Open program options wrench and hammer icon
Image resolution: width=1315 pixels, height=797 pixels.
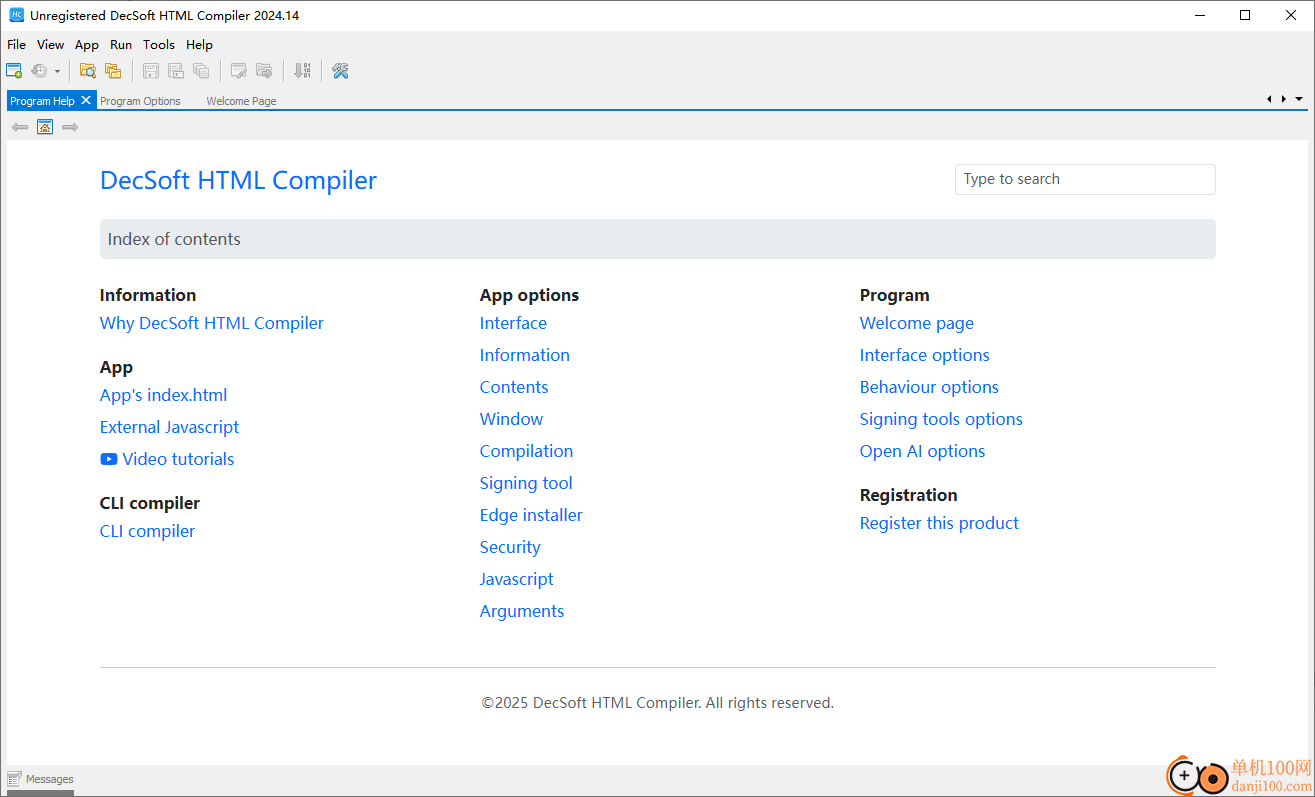pos(340,71)
